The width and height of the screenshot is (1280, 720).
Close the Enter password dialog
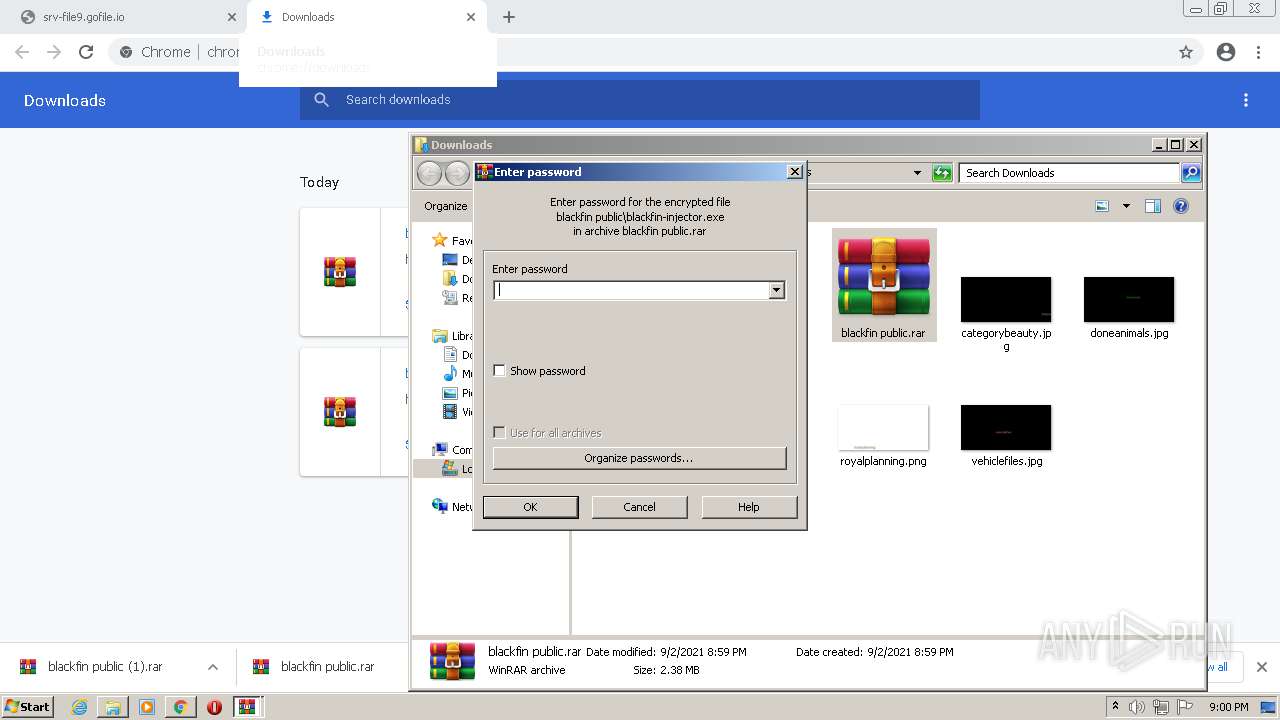tap(795, 172)
